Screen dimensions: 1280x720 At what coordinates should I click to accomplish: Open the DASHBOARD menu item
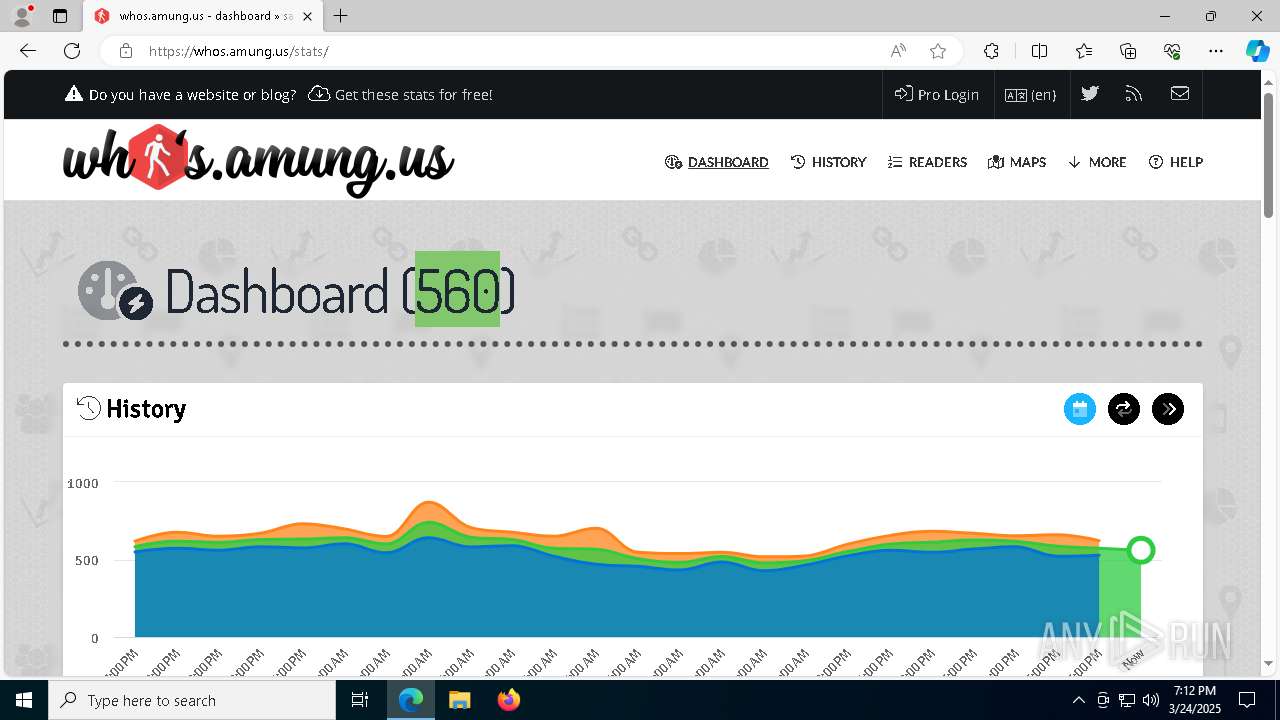717,162
